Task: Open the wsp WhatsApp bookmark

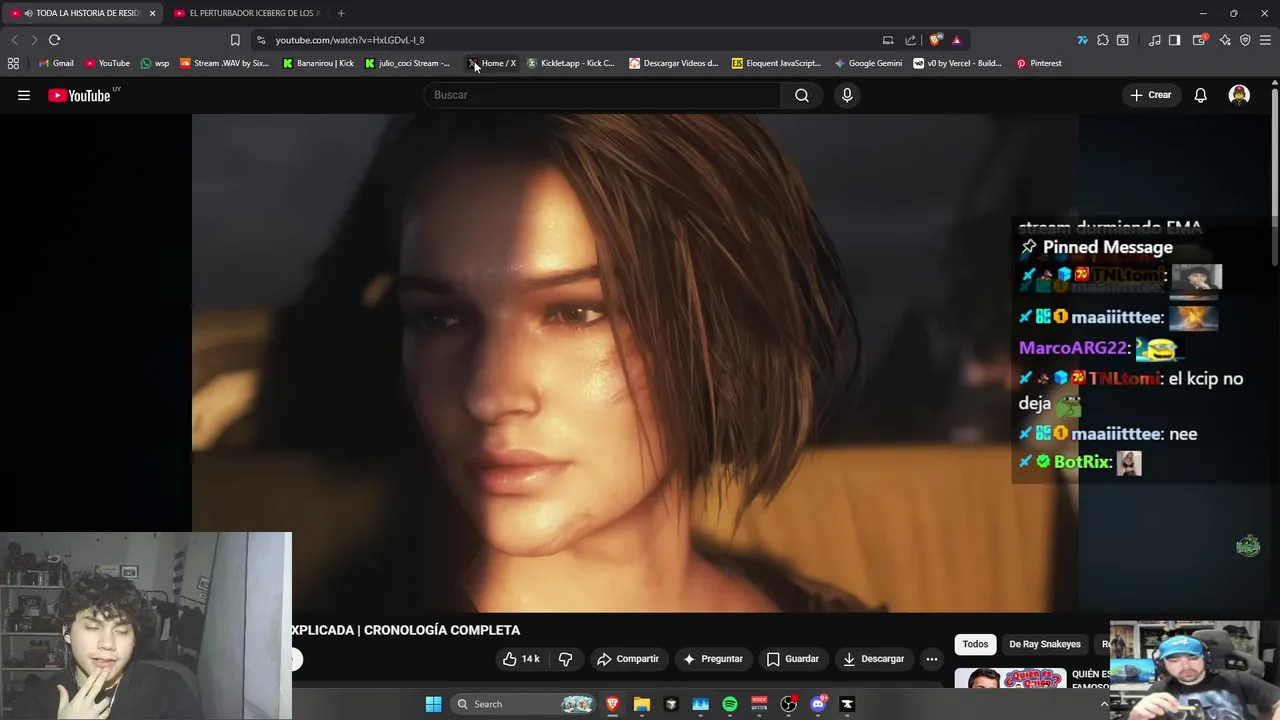Action: coord(155,63)
